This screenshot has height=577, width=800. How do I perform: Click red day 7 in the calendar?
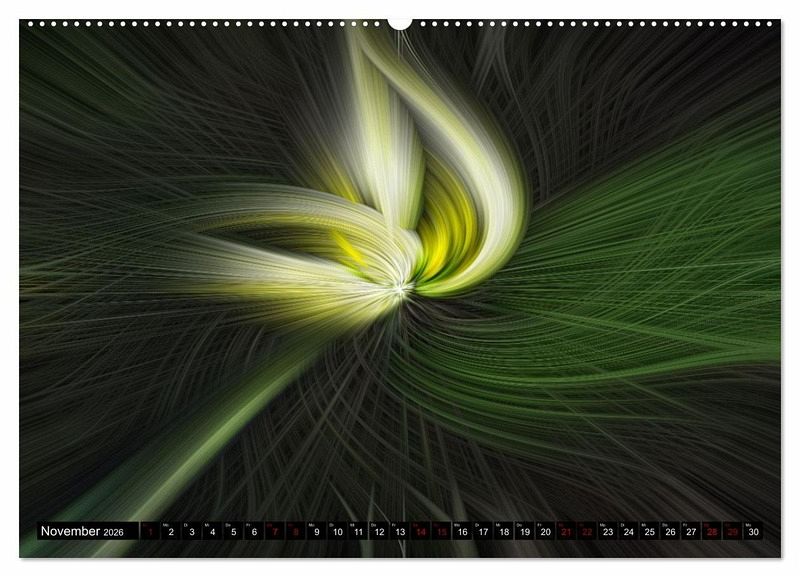pyautogui.click(x=275, y=532)
